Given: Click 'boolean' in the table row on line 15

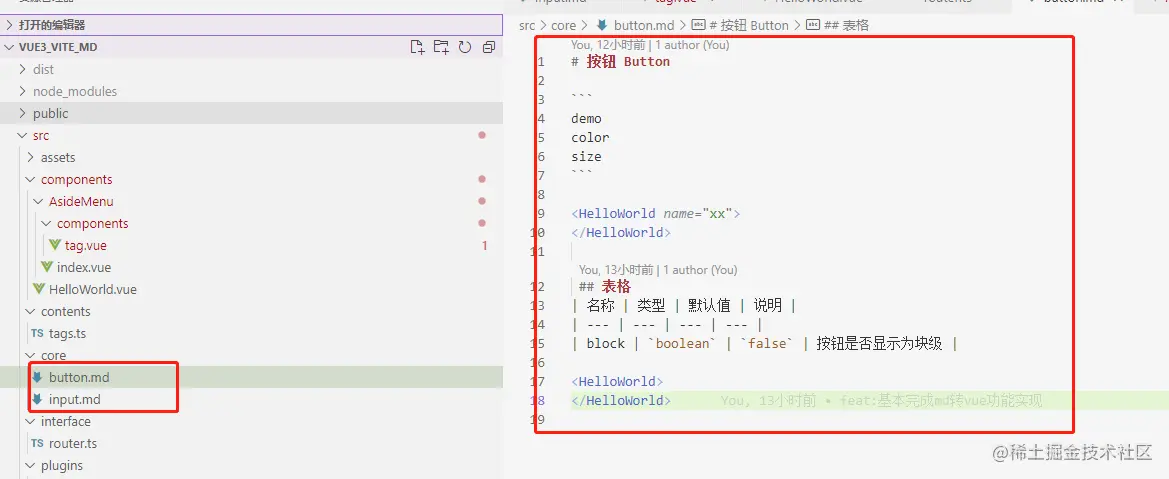Looking at the screenshot, I should (681, 344).
